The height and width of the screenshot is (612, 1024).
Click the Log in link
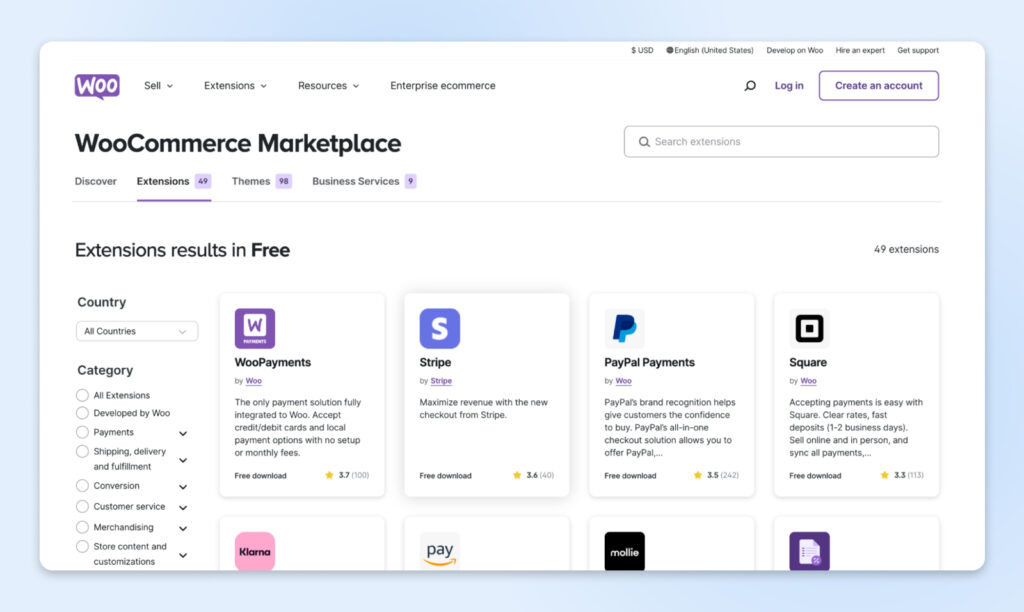789,86
